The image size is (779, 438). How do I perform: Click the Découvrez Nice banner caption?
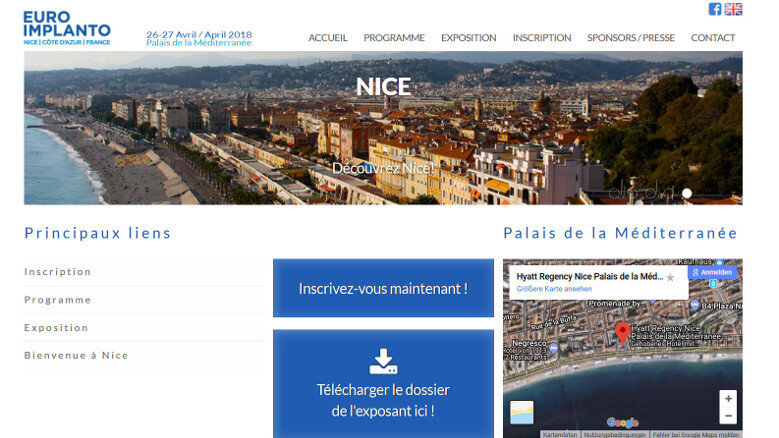(383, 168)
